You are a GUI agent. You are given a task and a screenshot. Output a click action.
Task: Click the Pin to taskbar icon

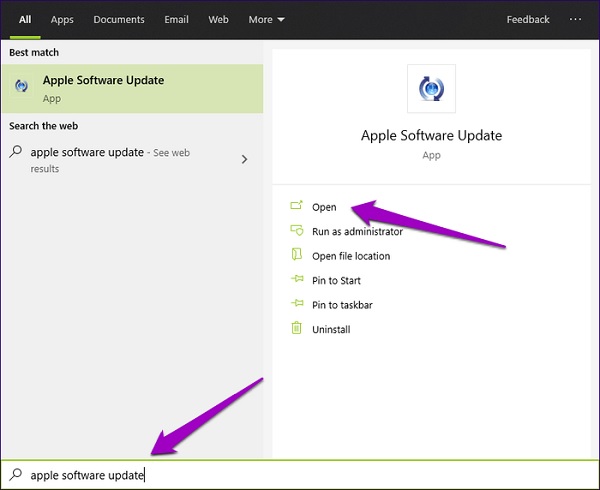point(296,305)
